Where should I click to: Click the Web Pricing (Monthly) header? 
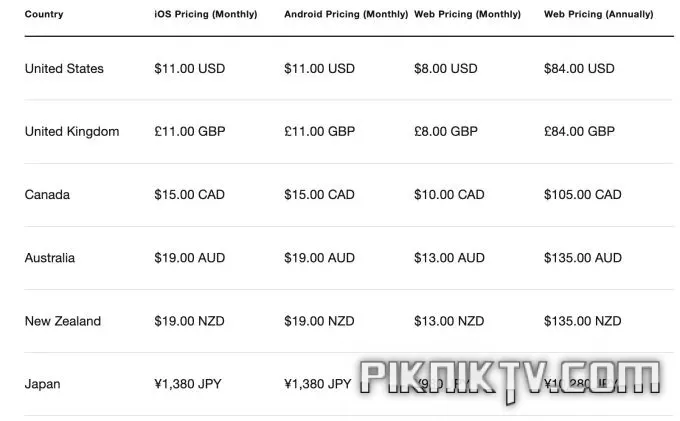coord(467,14)
